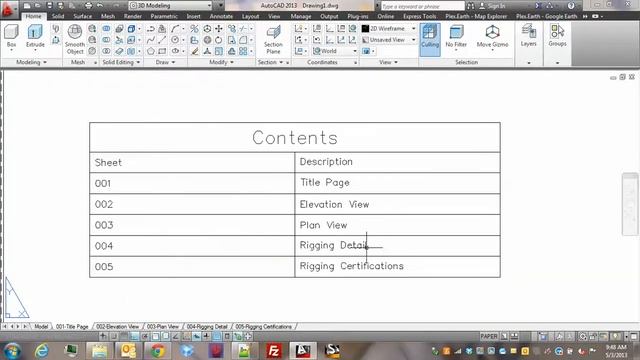Screen dimensions: 640x360
Task: Switch to 004-Rigging Detail layout tab
Action: [x=207, y=327]
